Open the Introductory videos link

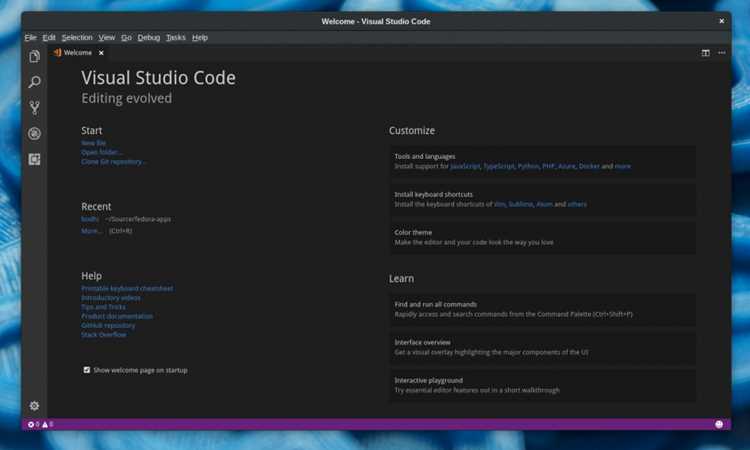111,297
